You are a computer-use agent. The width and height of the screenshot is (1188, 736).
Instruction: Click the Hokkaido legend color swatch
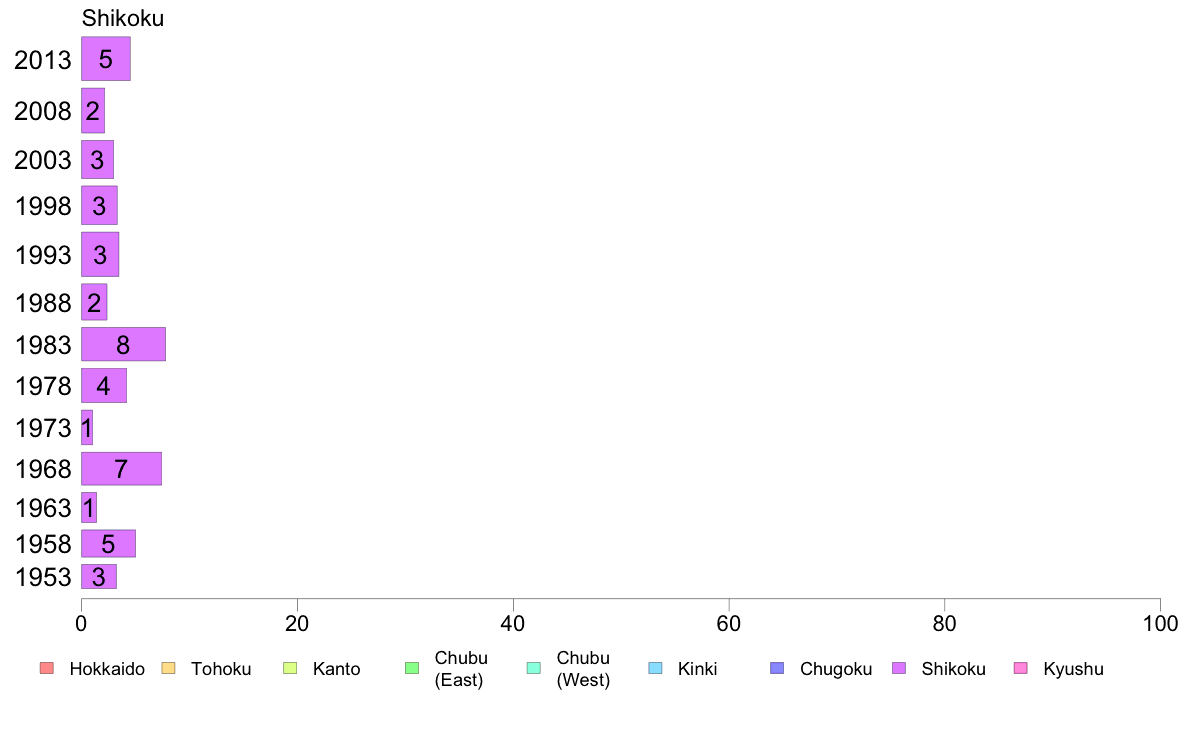click(x=47, y=668)
